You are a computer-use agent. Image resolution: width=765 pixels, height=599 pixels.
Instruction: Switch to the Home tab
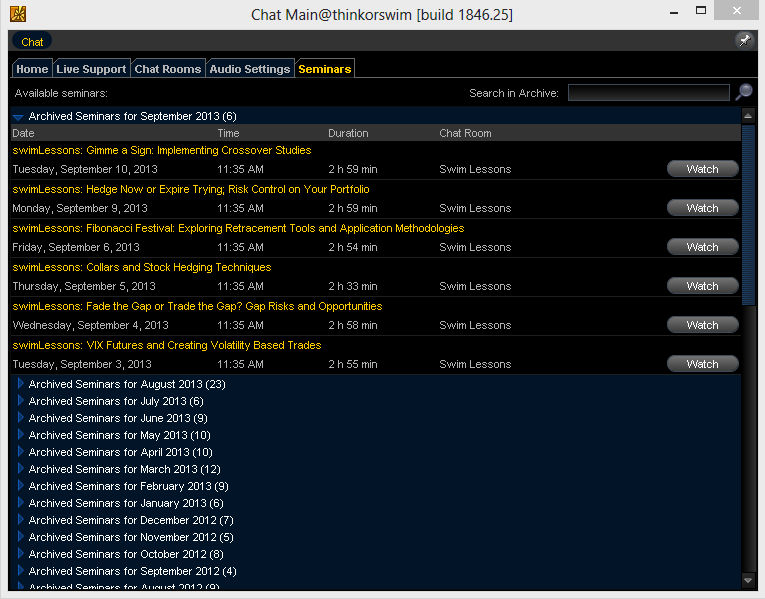32,69
